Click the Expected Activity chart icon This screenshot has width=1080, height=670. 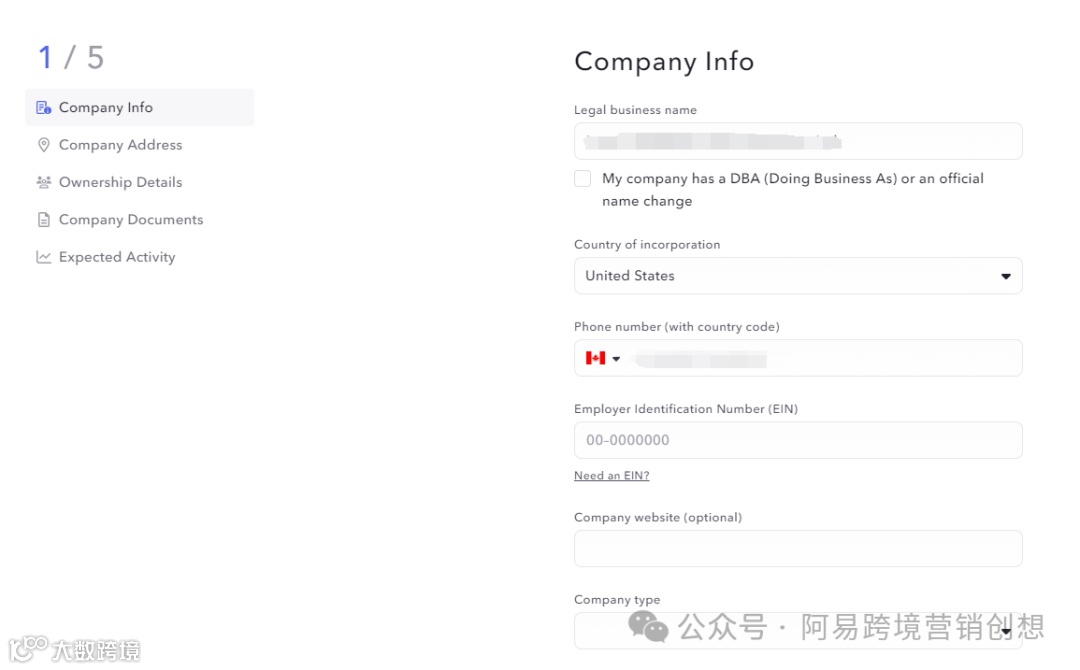[43, 257]
